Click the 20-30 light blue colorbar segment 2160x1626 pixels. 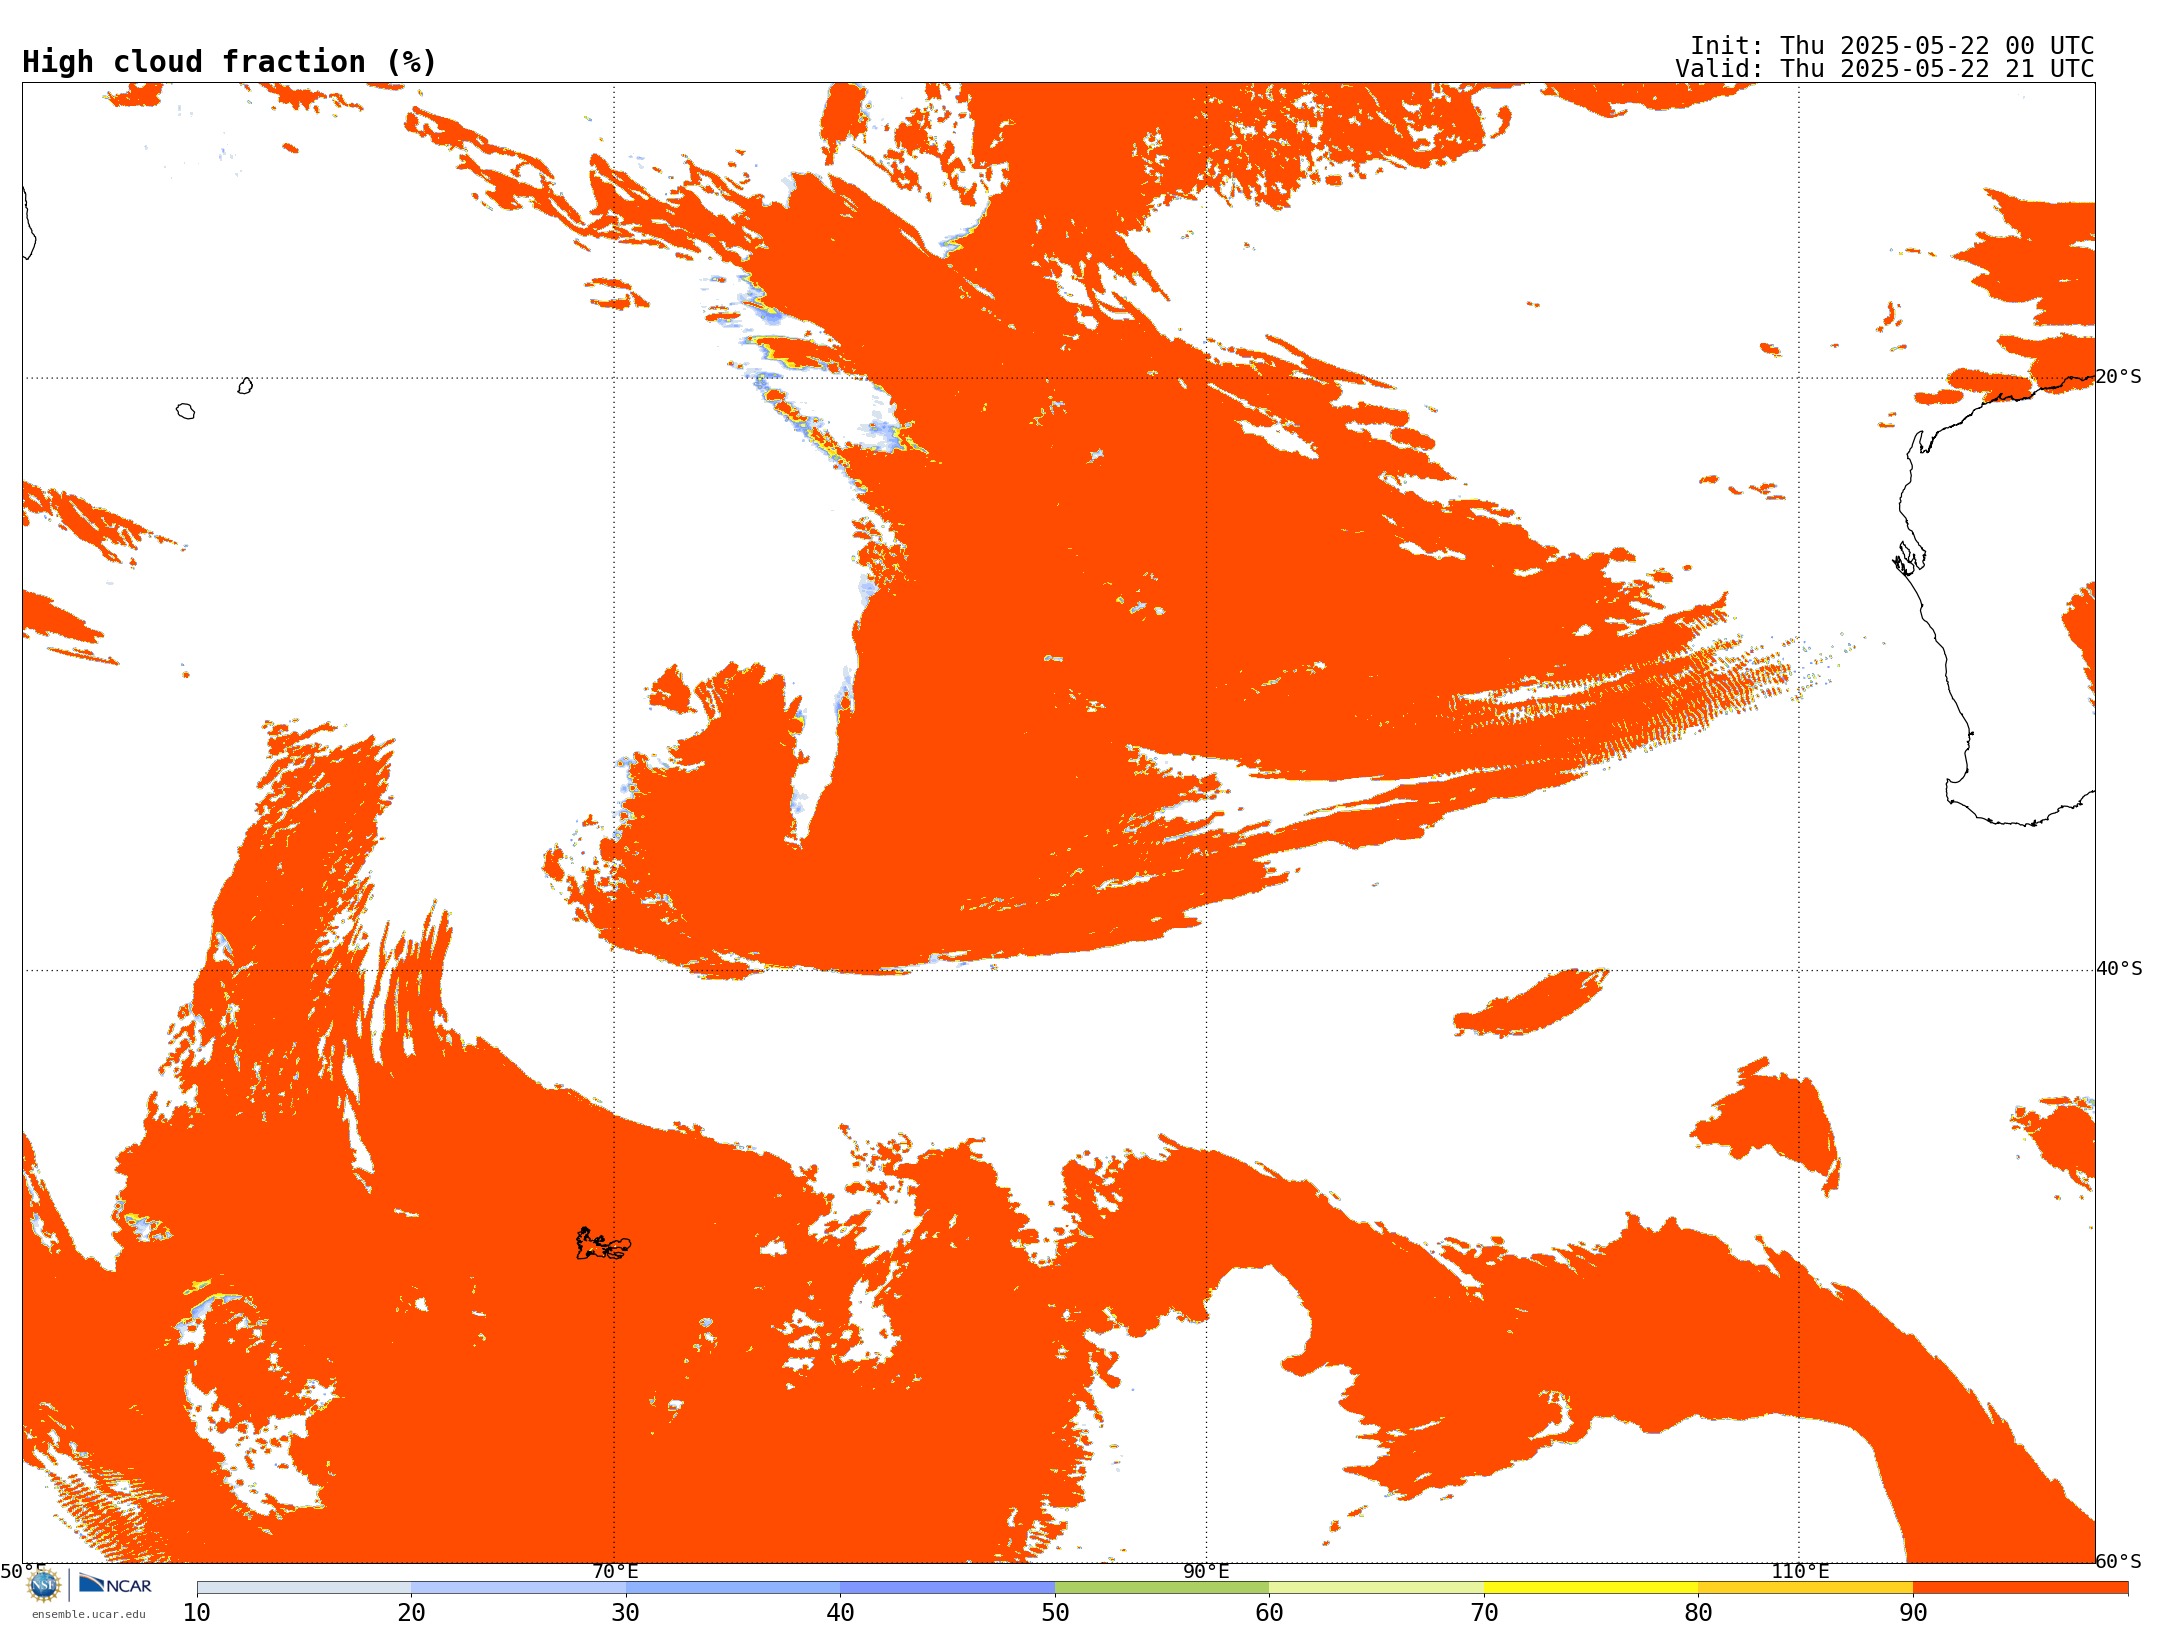tap(518, 1588)
